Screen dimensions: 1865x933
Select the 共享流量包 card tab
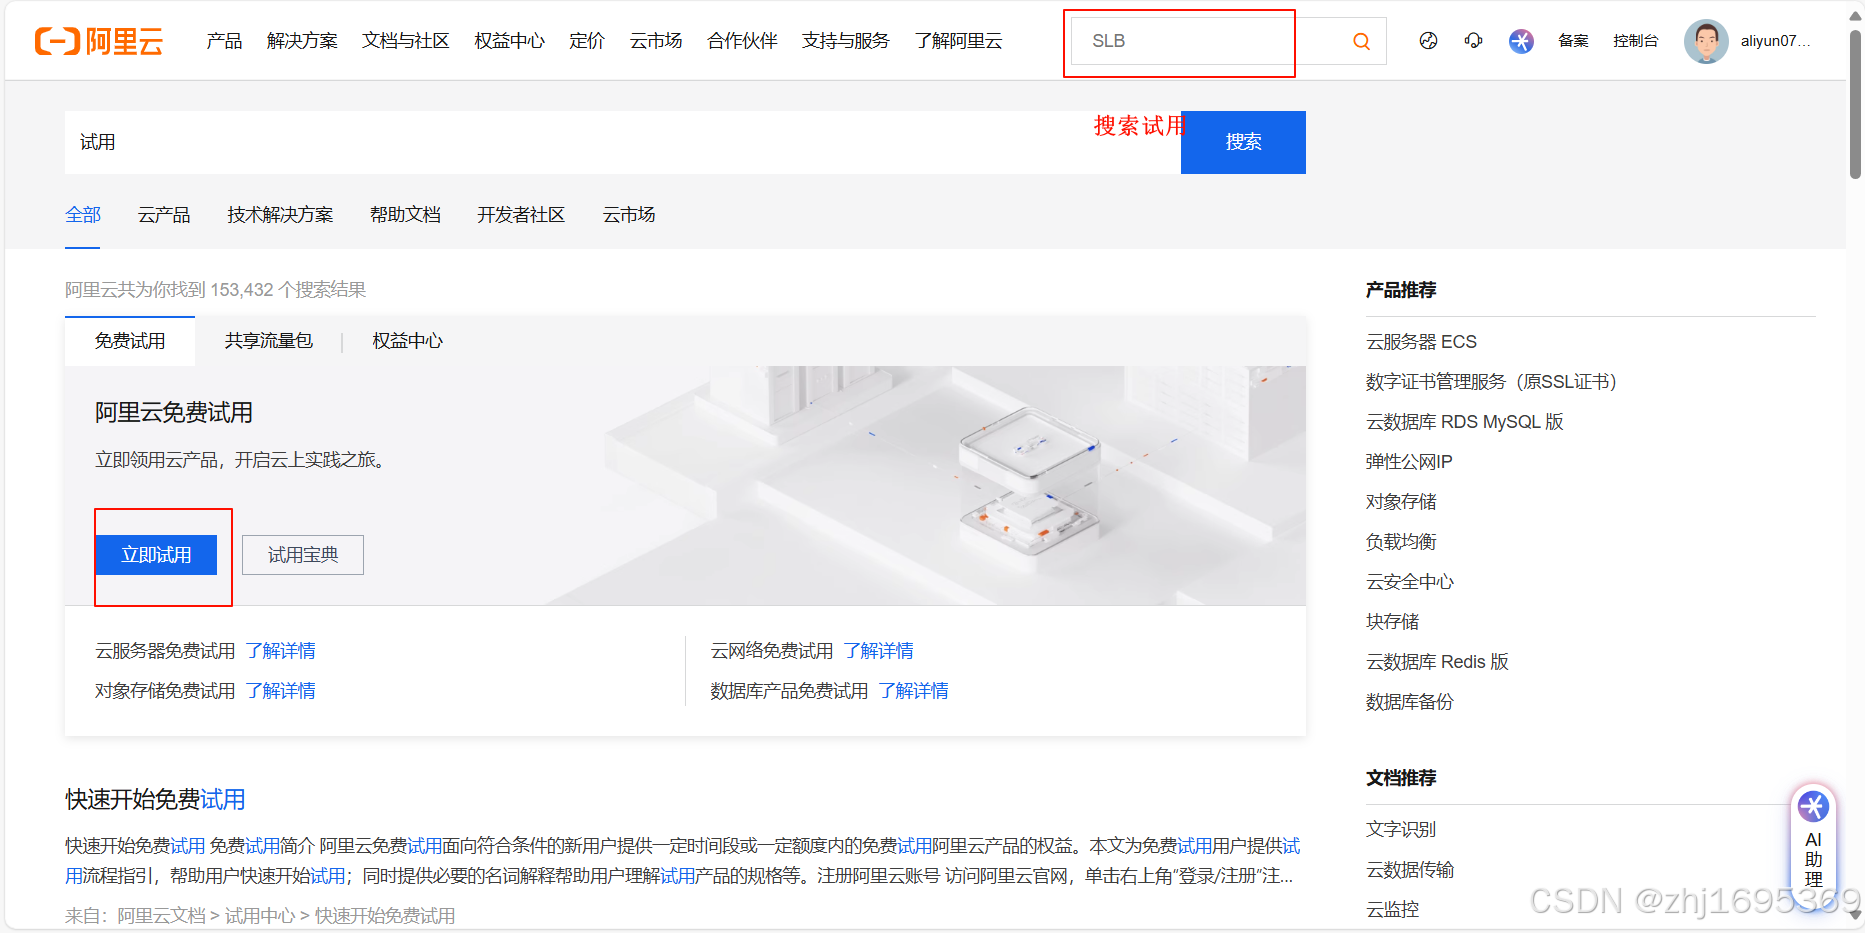(x=269, y=341)
